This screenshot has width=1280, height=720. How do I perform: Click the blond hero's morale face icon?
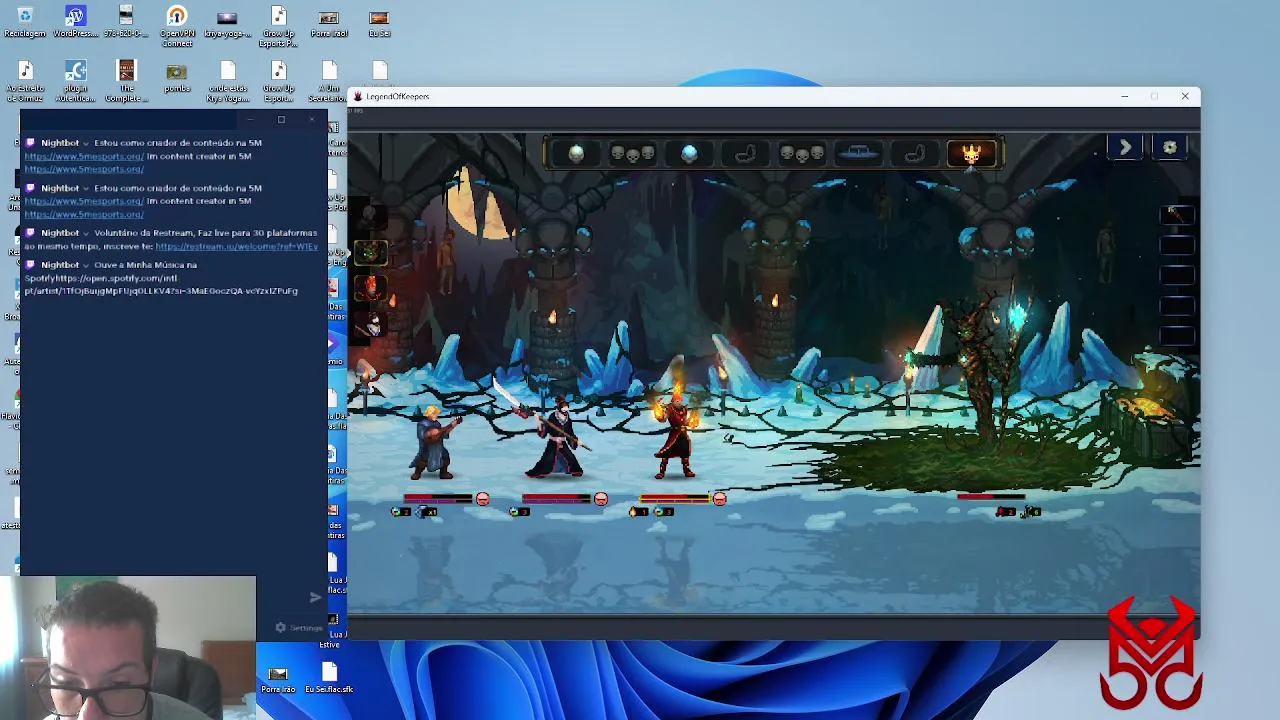click(x=483, y=498)
